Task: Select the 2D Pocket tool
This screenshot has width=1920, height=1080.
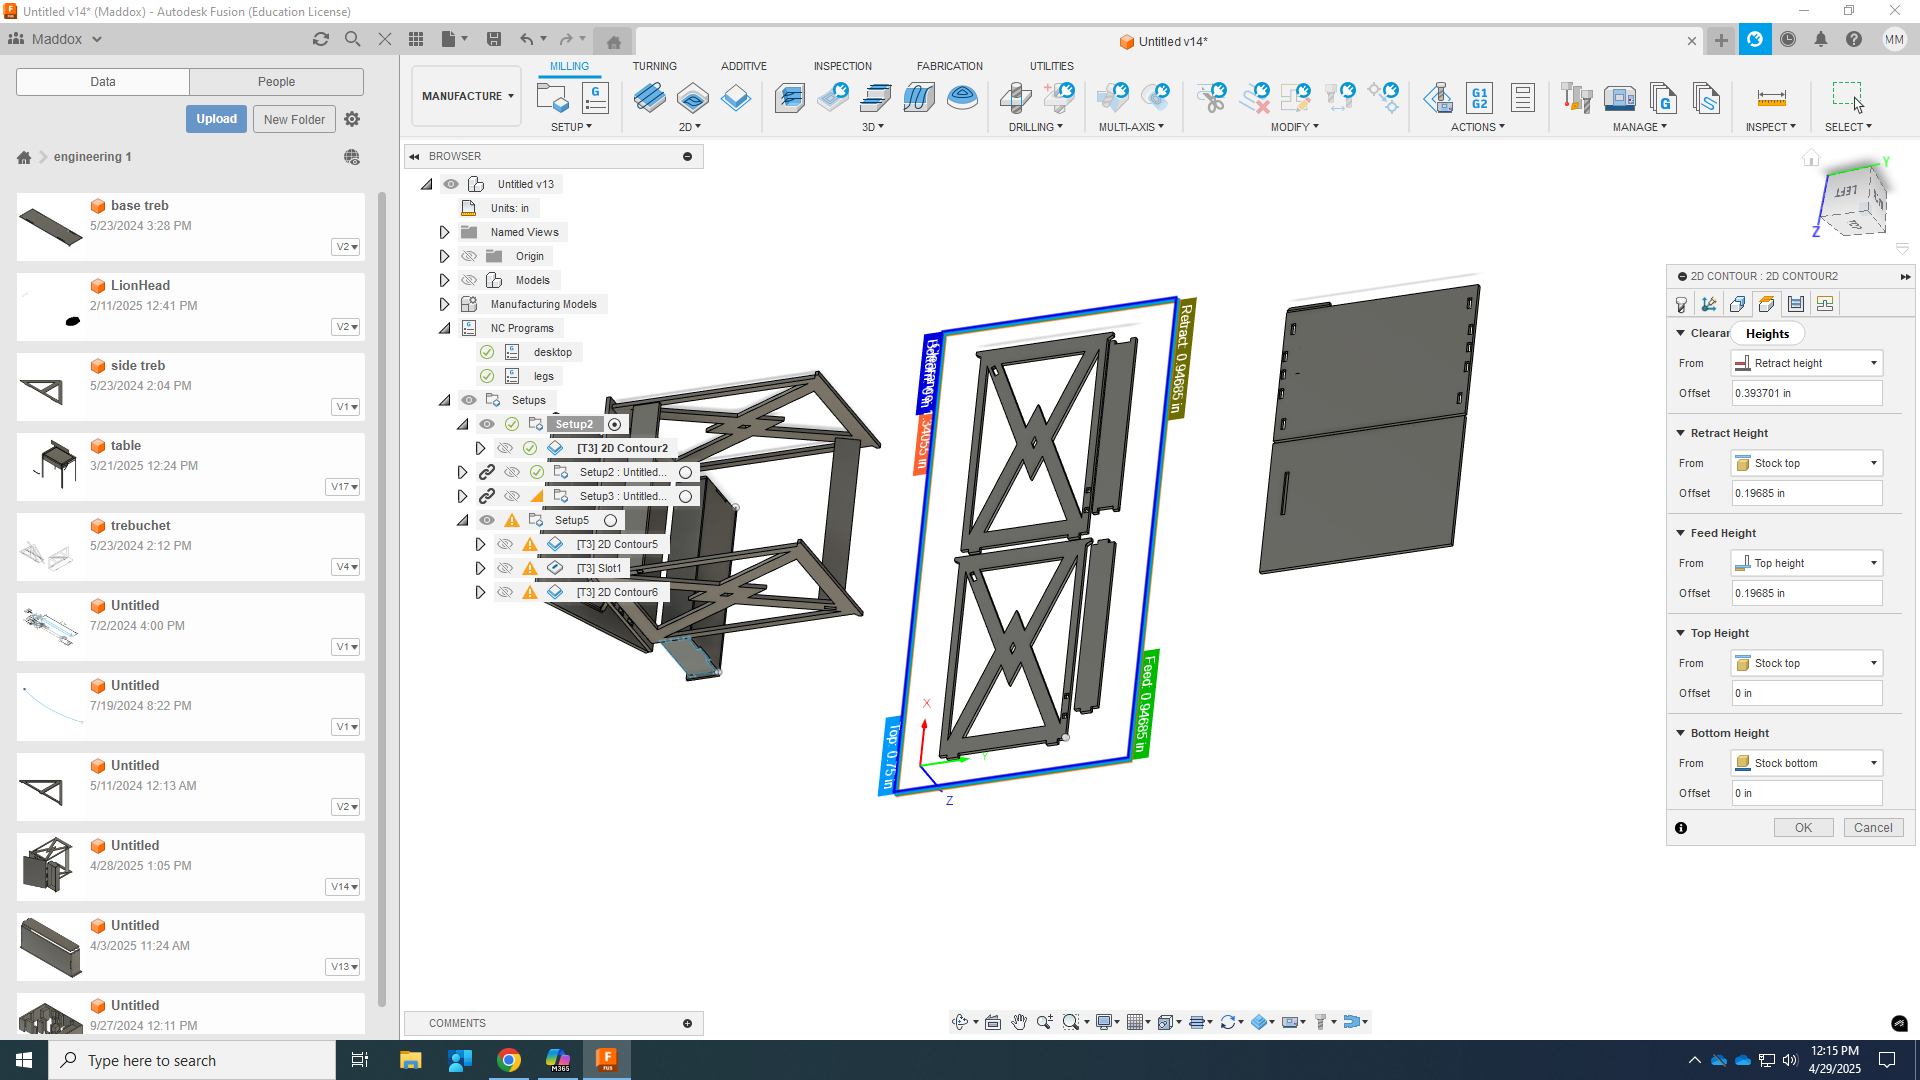Action: pos(693,98)
